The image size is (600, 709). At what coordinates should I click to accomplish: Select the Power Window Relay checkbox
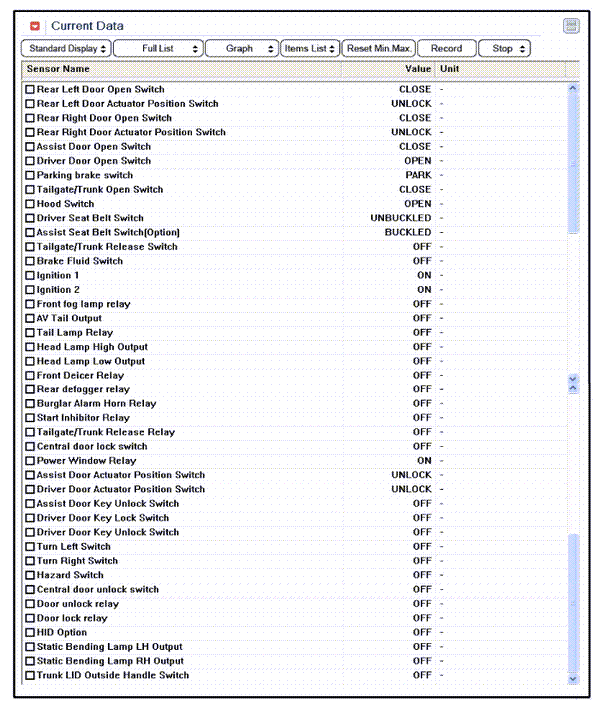[x=29, y=461]
